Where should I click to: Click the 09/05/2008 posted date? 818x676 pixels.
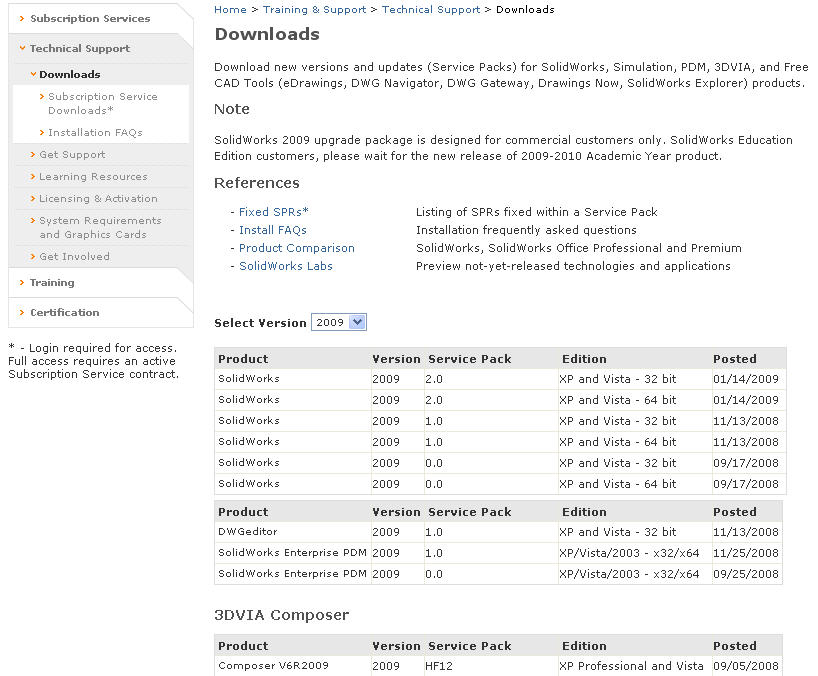[745, 666]
